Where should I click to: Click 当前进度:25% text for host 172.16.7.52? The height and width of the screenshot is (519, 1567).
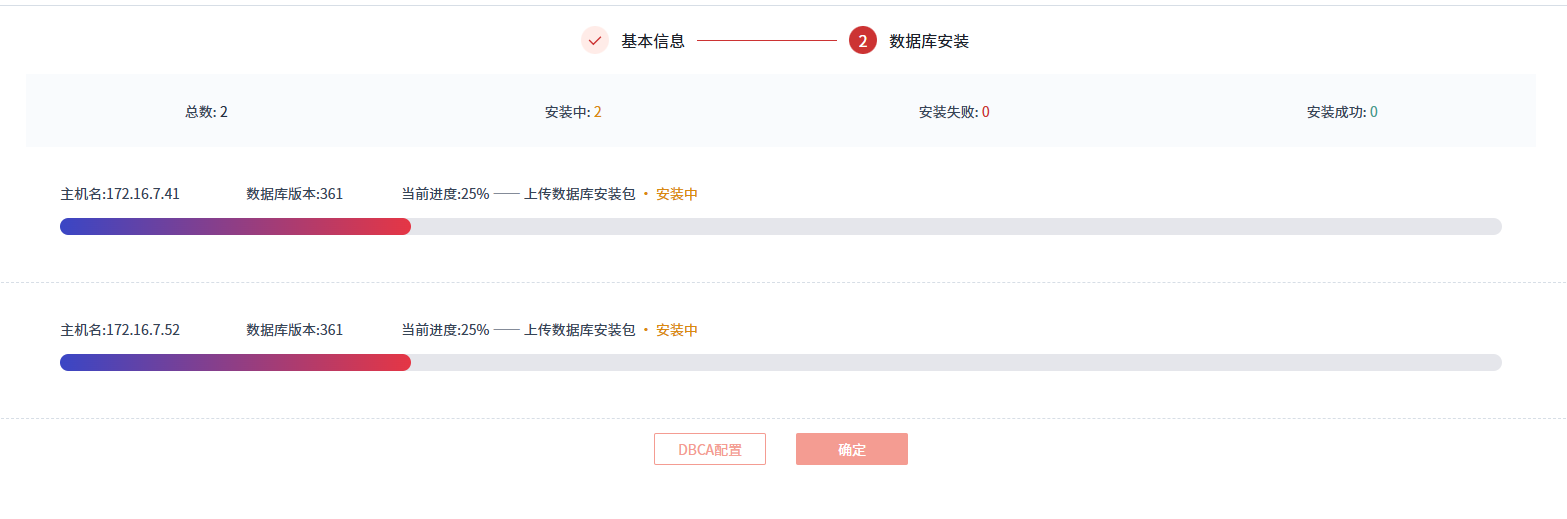445,330
